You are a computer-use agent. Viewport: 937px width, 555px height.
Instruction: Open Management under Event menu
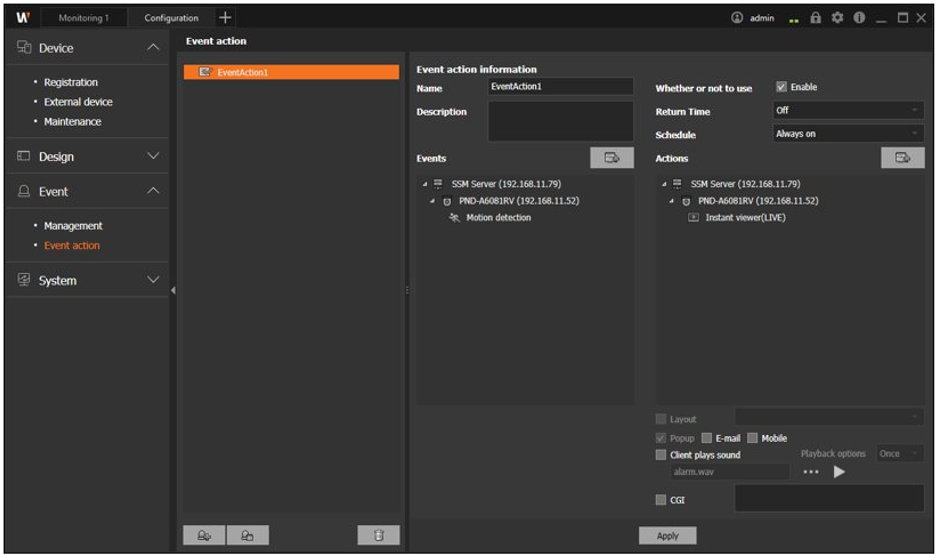tap(73, 226)
